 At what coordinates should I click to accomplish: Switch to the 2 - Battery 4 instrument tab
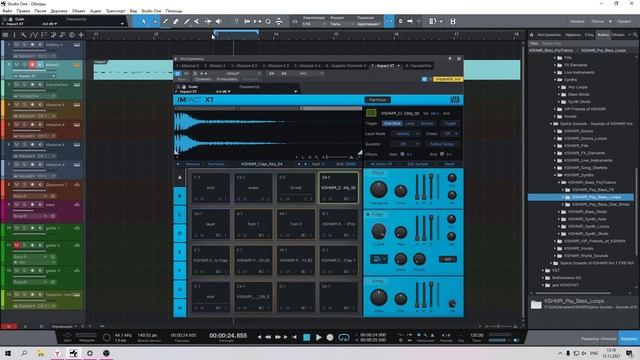215,66
